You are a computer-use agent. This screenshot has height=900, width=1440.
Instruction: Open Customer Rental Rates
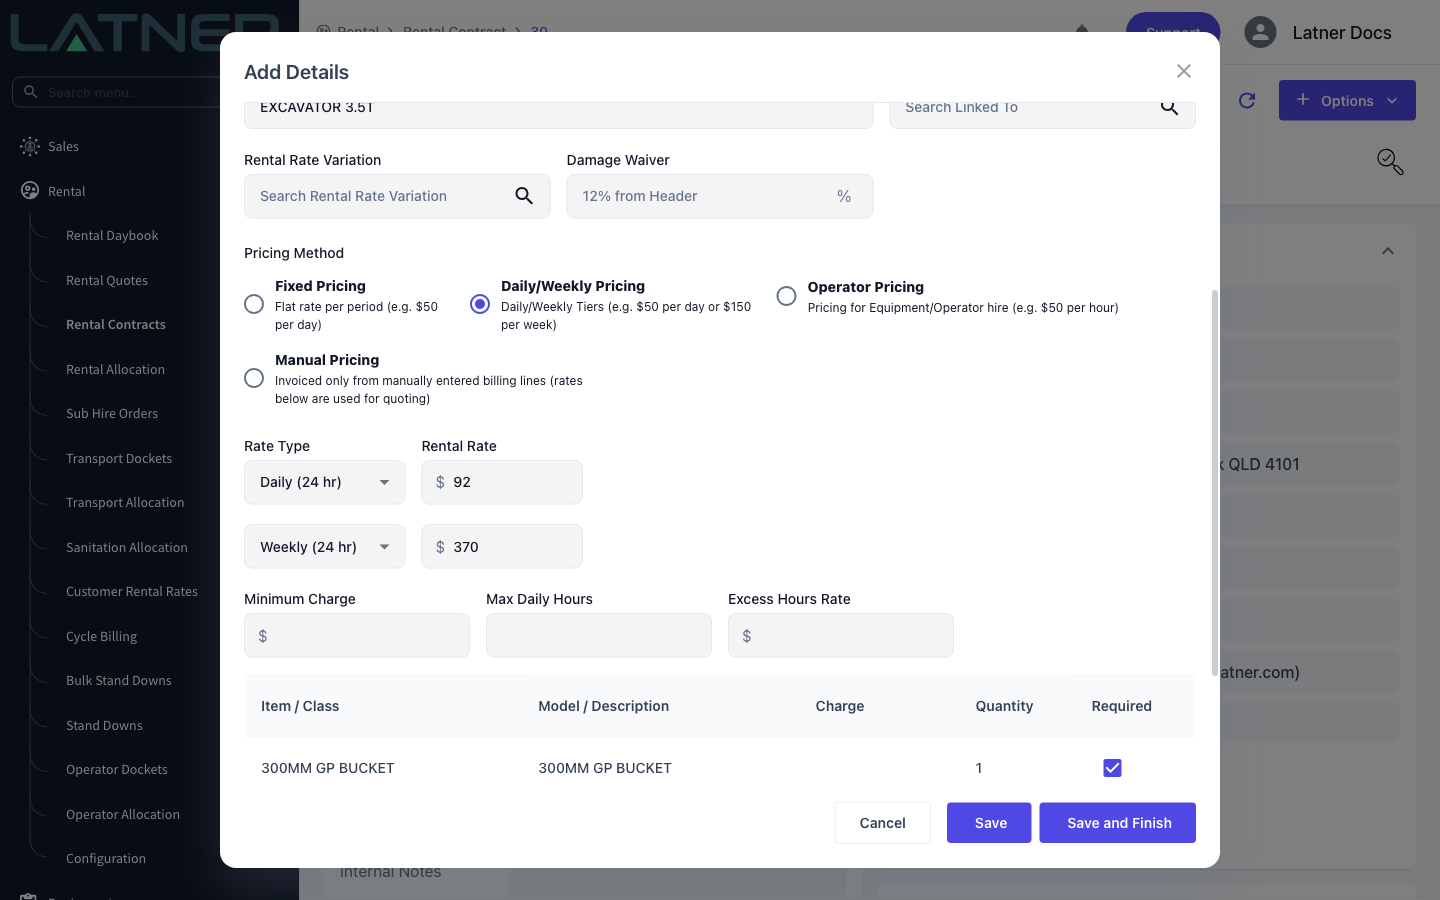click(x=132, y=592)
